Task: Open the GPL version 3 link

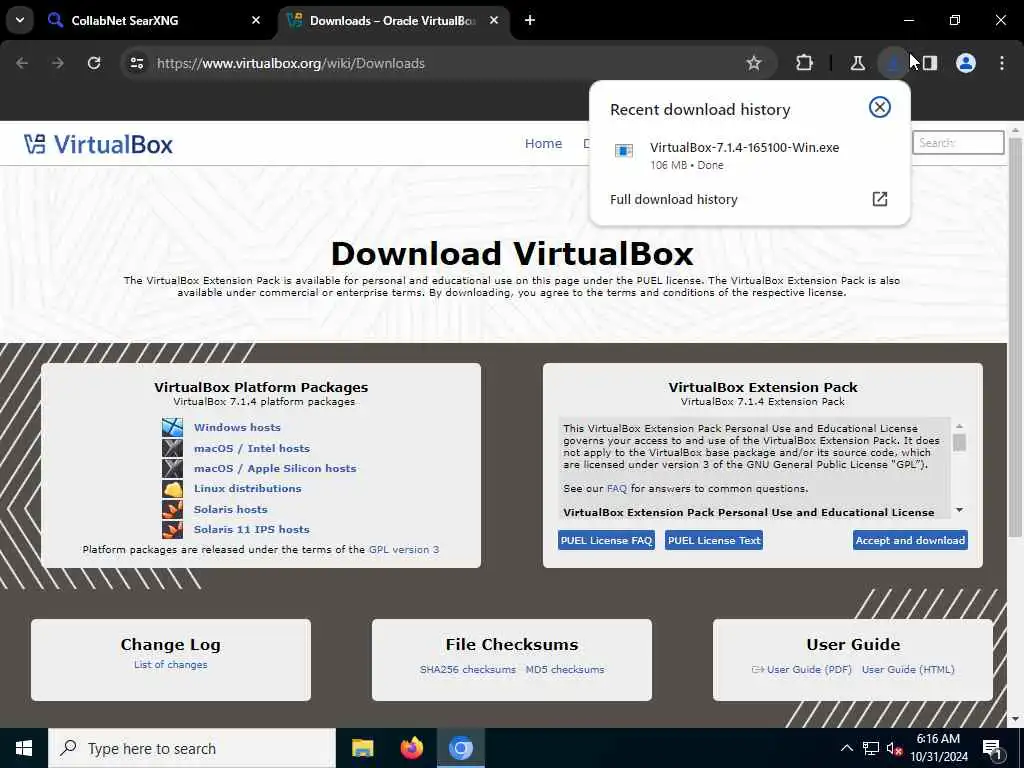Action: pyautogui.click(x=404, y=550)
